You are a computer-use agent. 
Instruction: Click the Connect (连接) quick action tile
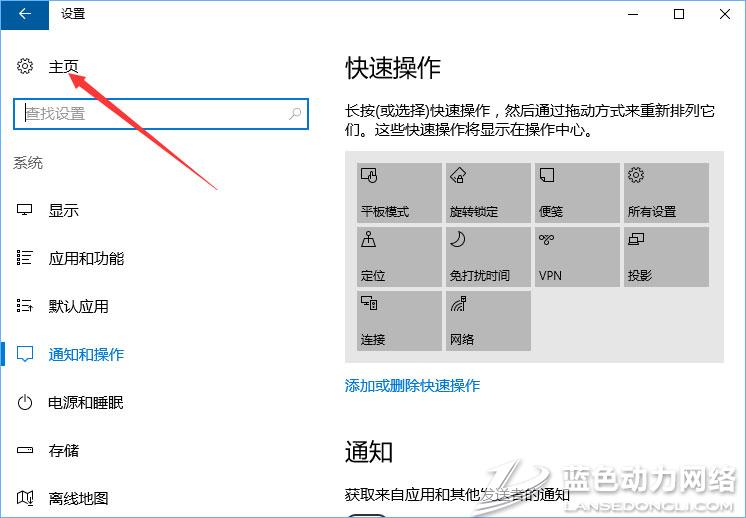pyautogui.click(x=399, y=321)
